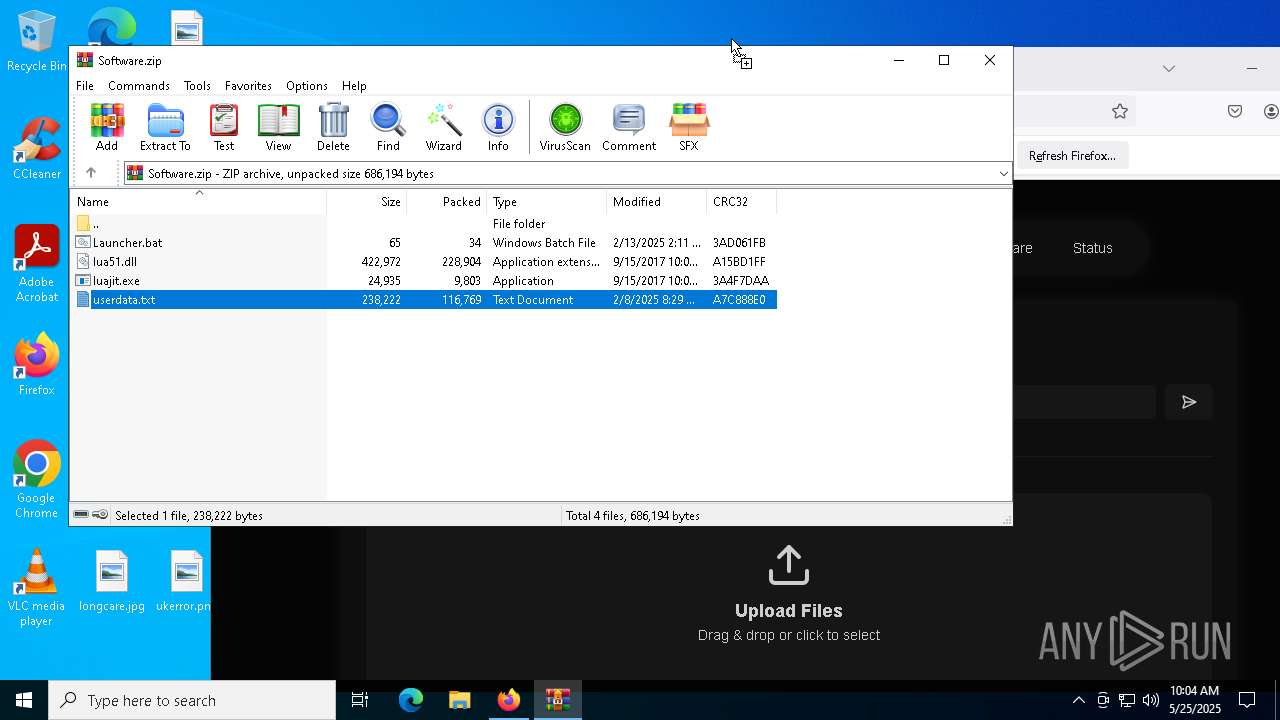This screenshot has height=720, width=1280.
Task: Open Task View on the taskbar
Action: point(360,700)
